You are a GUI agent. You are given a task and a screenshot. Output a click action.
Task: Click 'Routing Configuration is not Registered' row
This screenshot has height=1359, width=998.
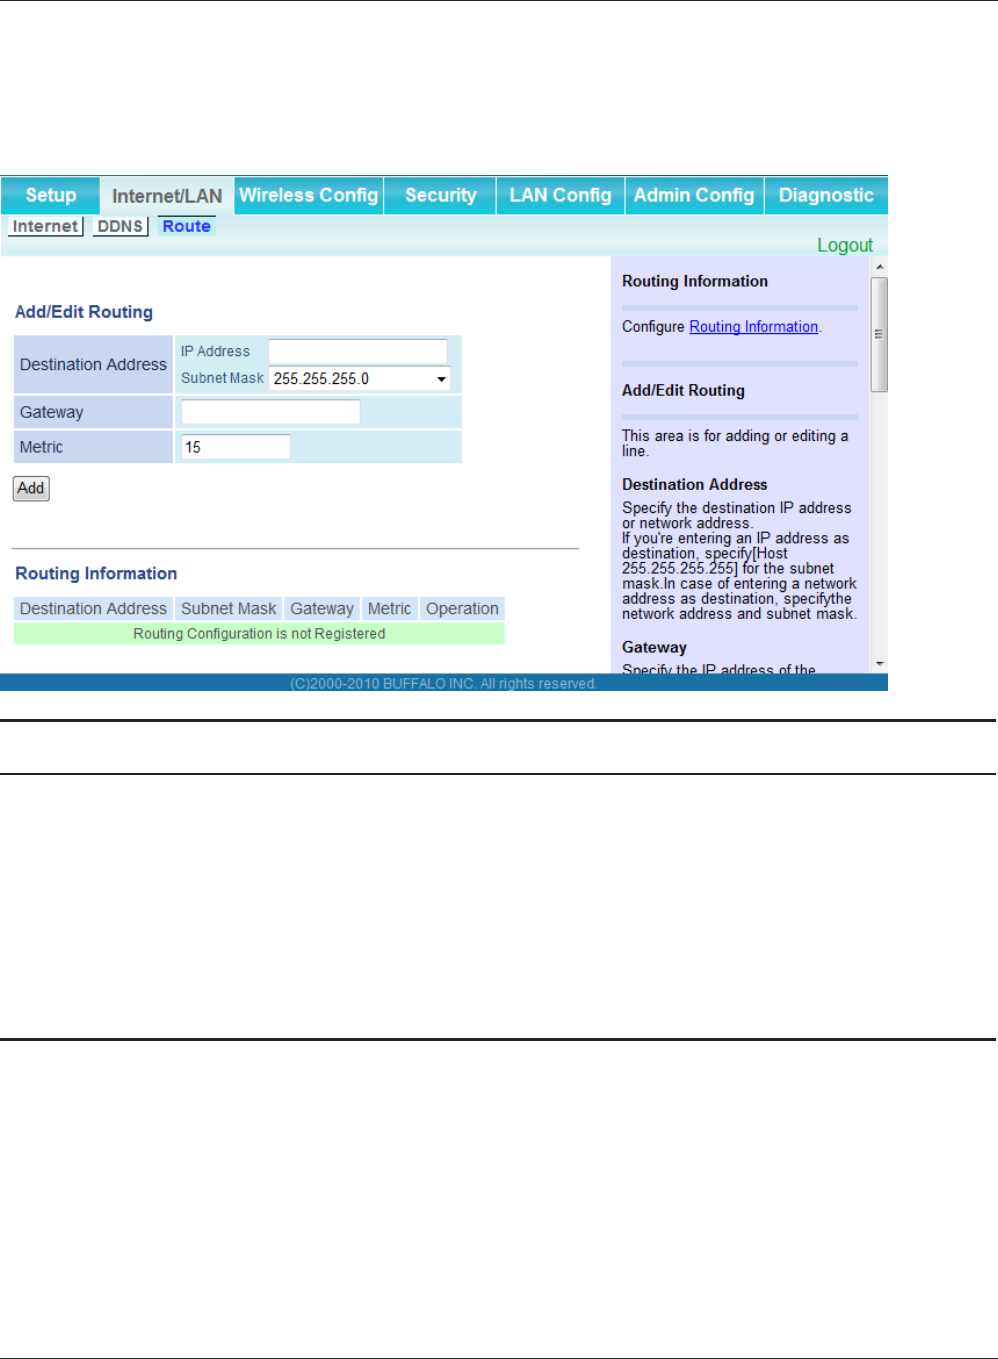[x=259, y=634]
